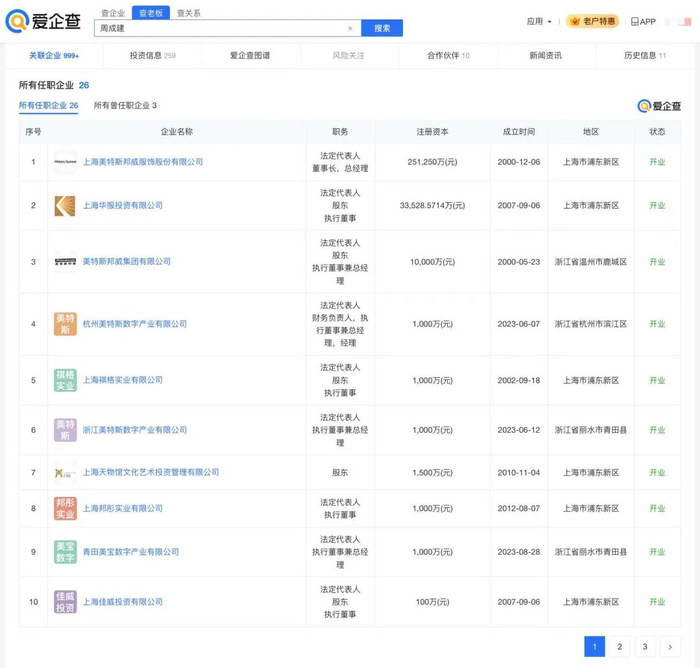Select the 所有曾任职企业 3 sub-tab
The width and height of the screenshot is (700, 668).
click(x=125, y=105)
